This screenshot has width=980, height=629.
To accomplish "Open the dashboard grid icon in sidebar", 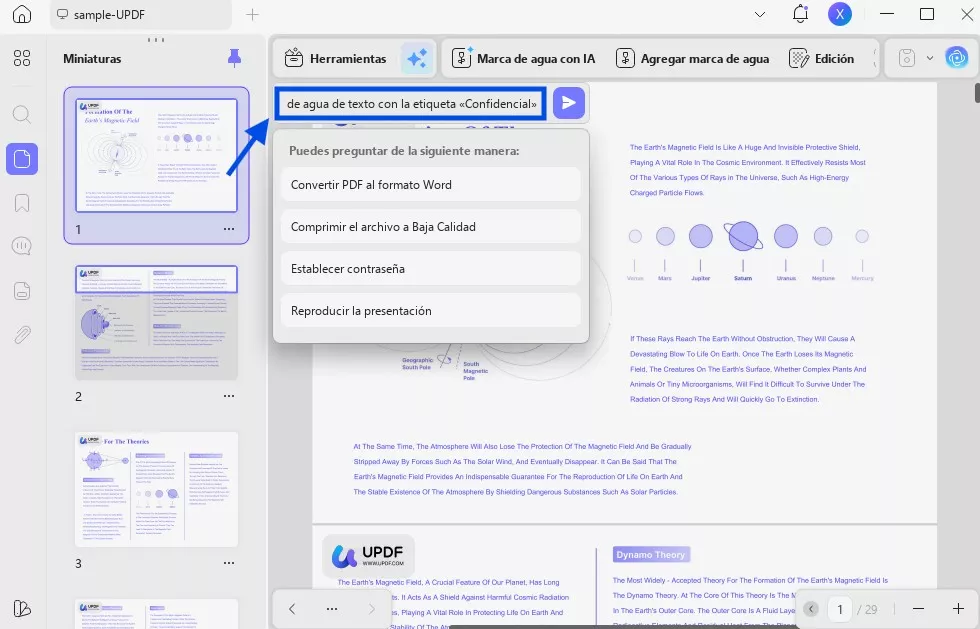I will pyautogui.click(x=22, y=58).
